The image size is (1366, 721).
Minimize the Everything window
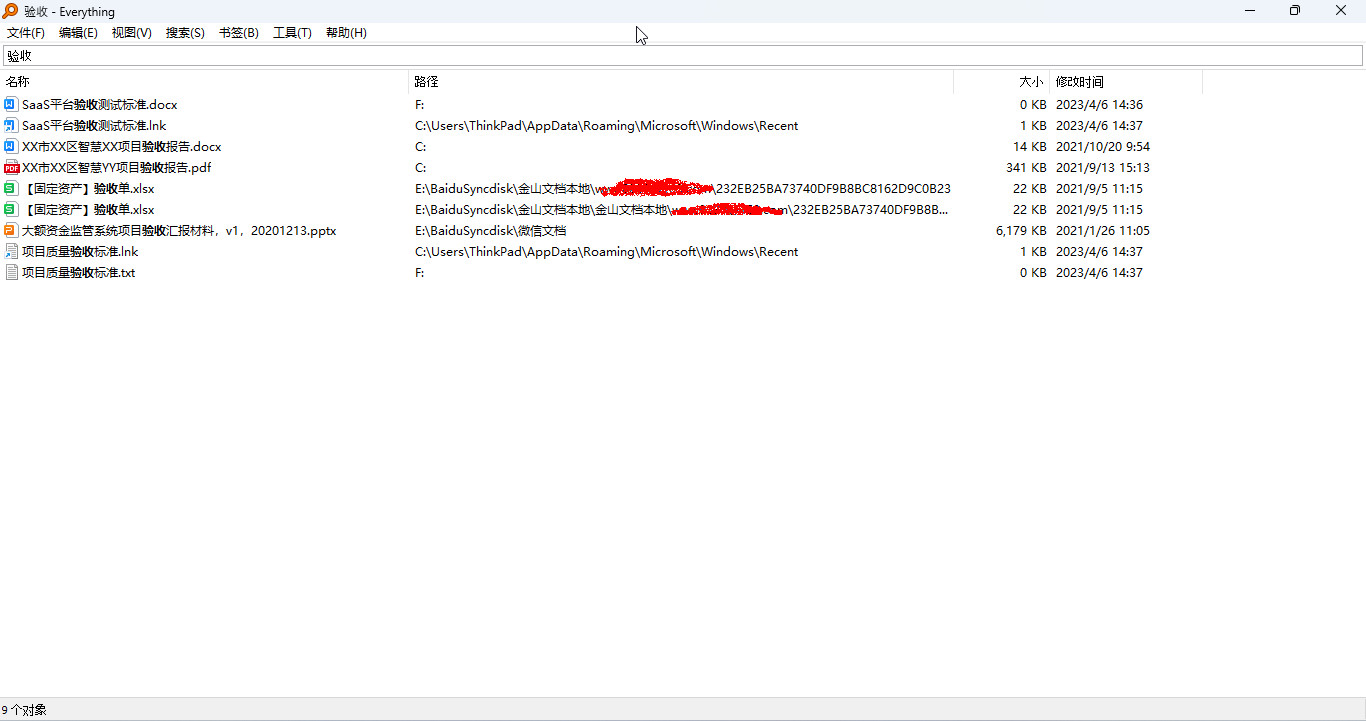tap(1250, 11)
